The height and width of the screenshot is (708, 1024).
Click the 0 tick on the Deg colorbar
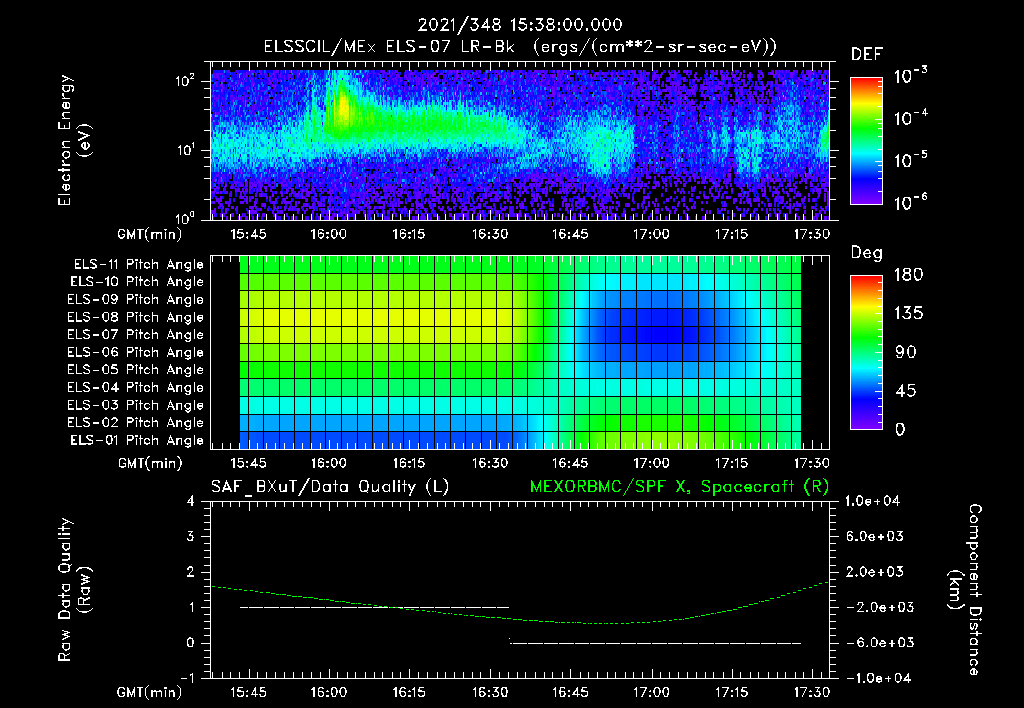[901, 429]
